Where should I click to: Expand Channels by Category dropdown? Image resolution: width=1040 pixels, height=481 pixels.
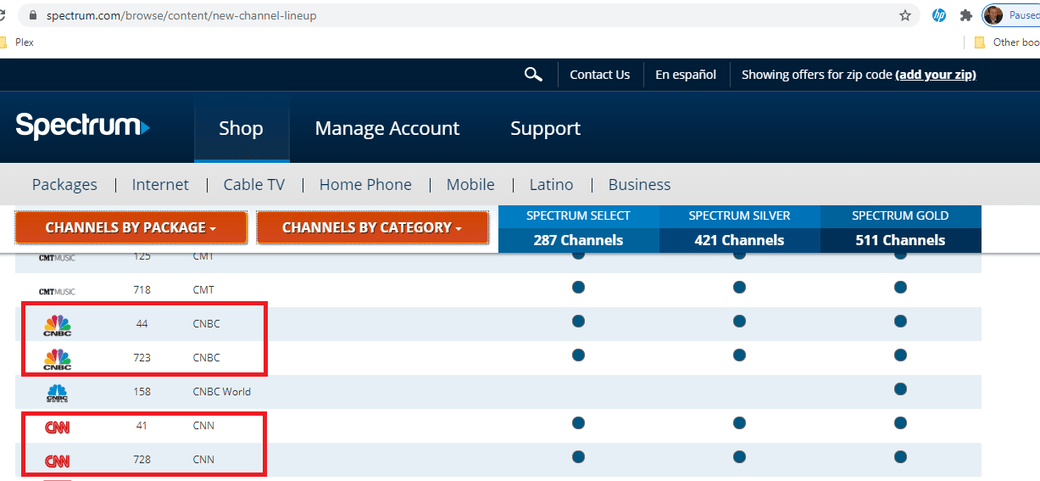[x=372, y=228]
